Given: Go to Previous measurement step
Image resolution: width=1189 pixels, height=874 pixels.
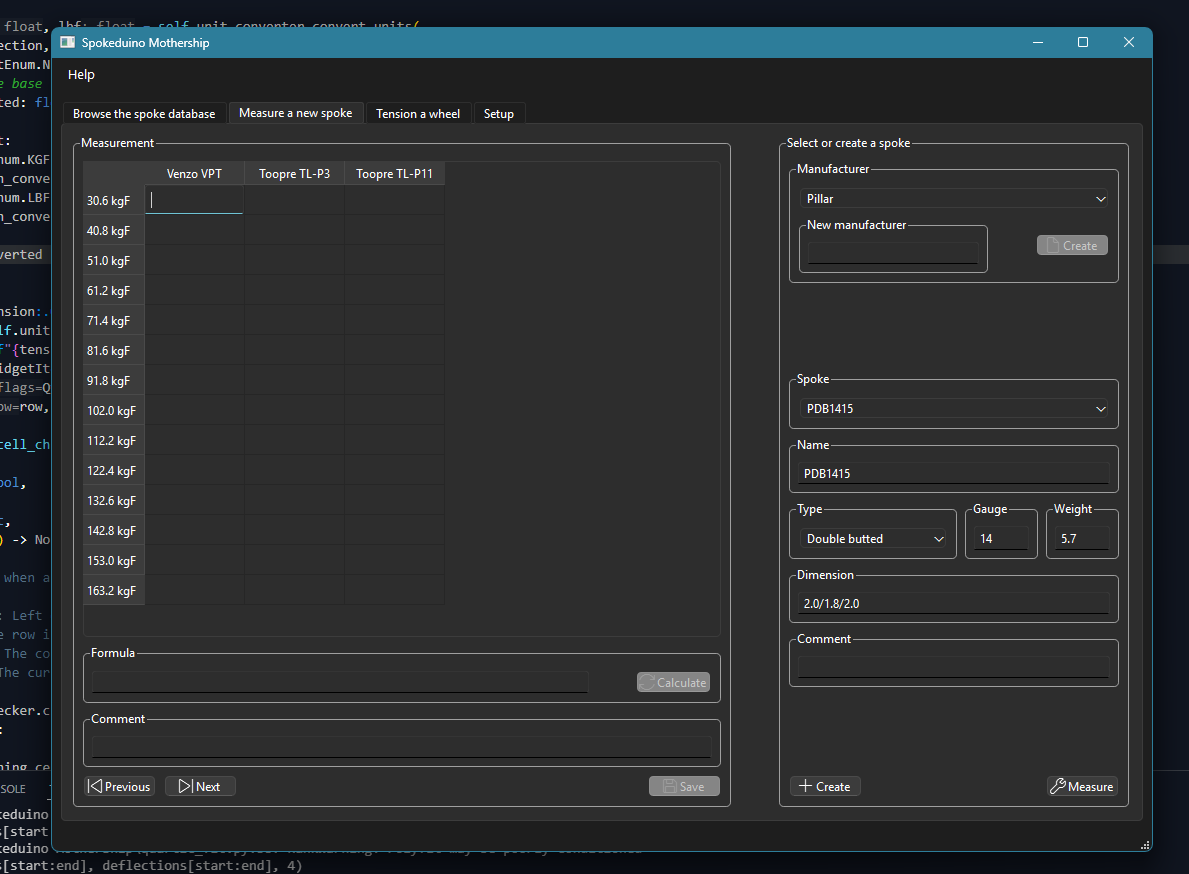Looking at the screenshot, I should click(118, 786).
